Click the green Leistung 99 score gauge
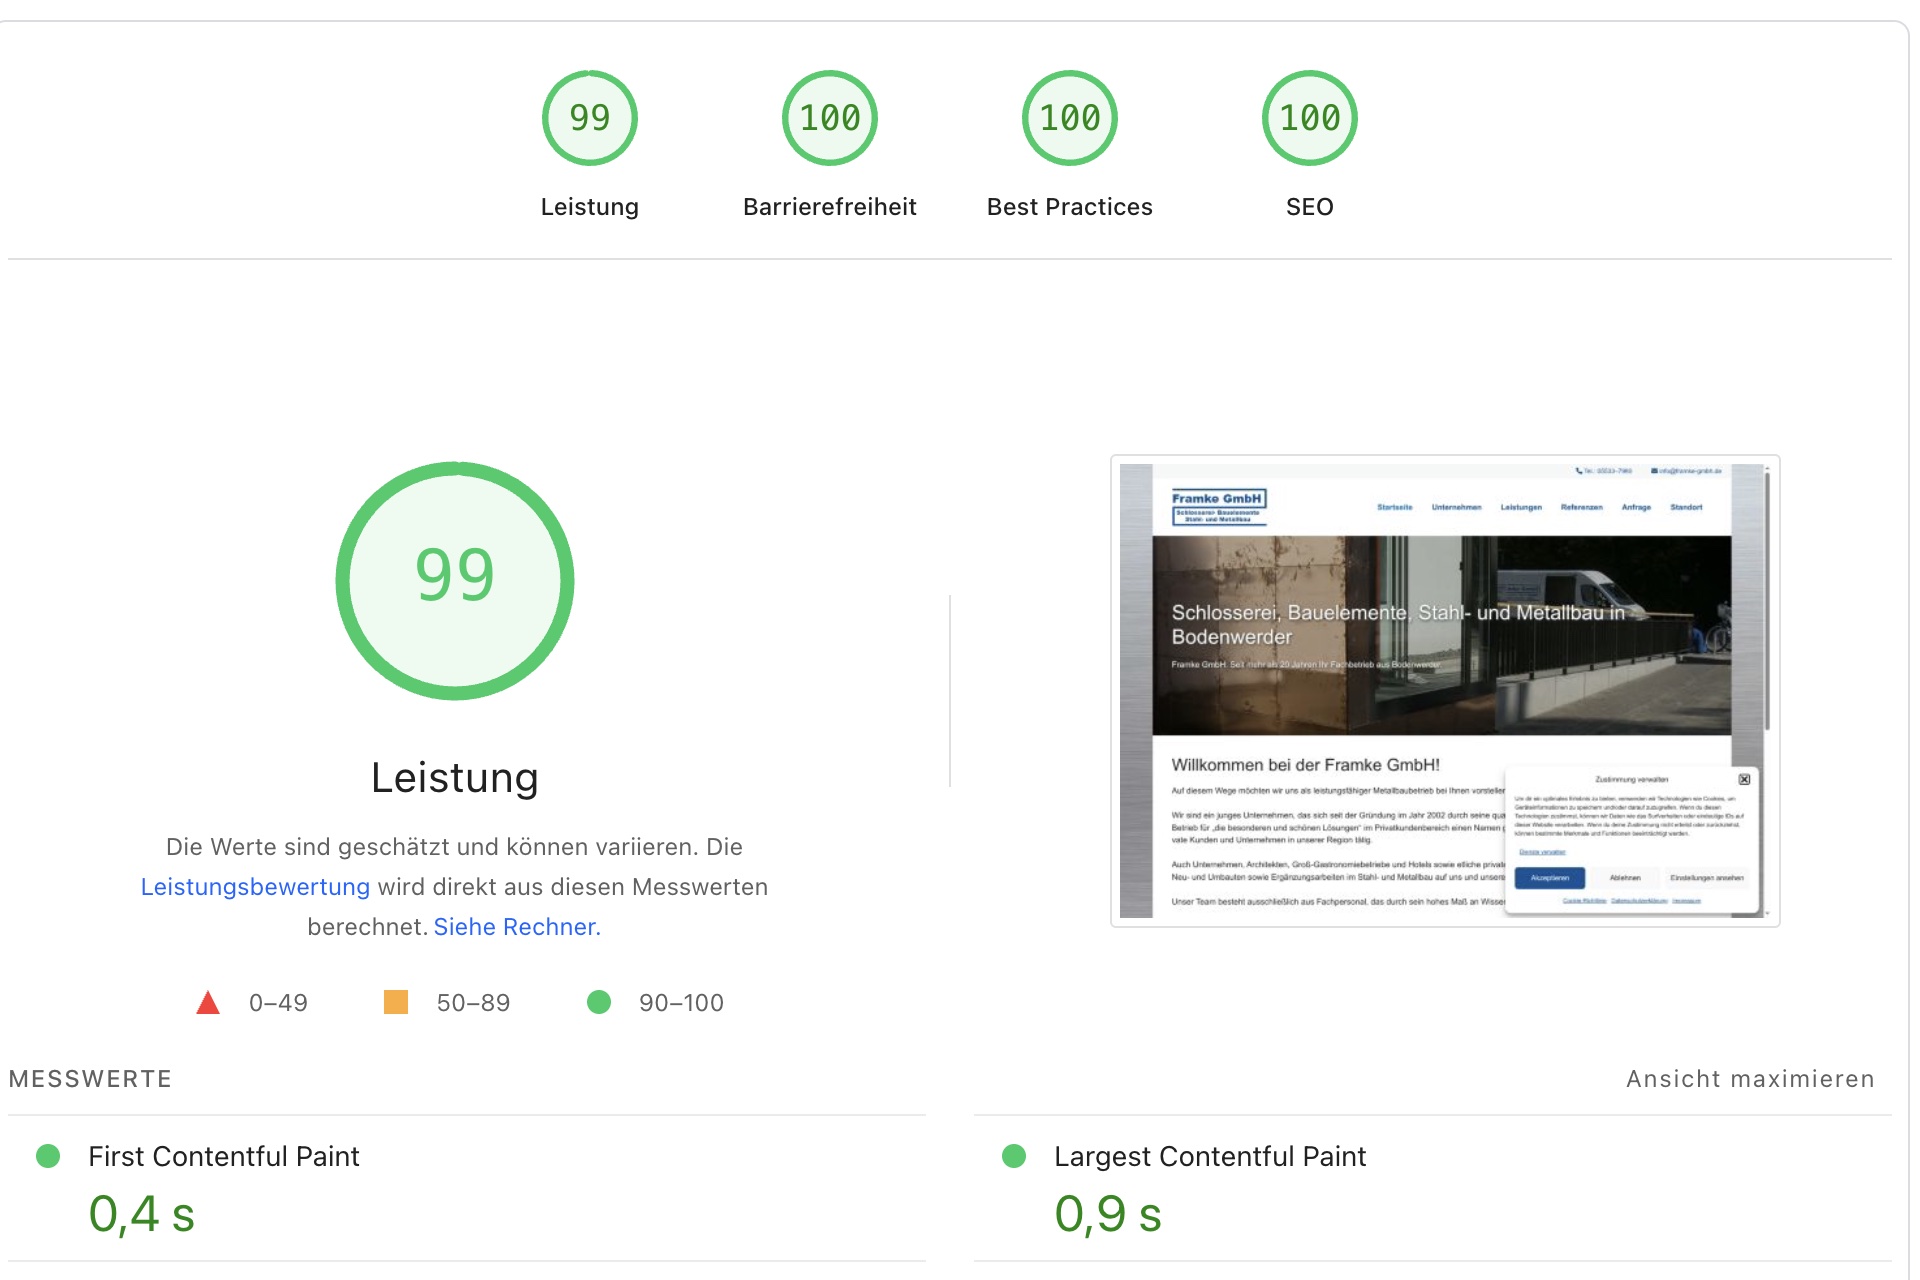1920x1280 pixels. pyautogui.click(x=590, y=117)
